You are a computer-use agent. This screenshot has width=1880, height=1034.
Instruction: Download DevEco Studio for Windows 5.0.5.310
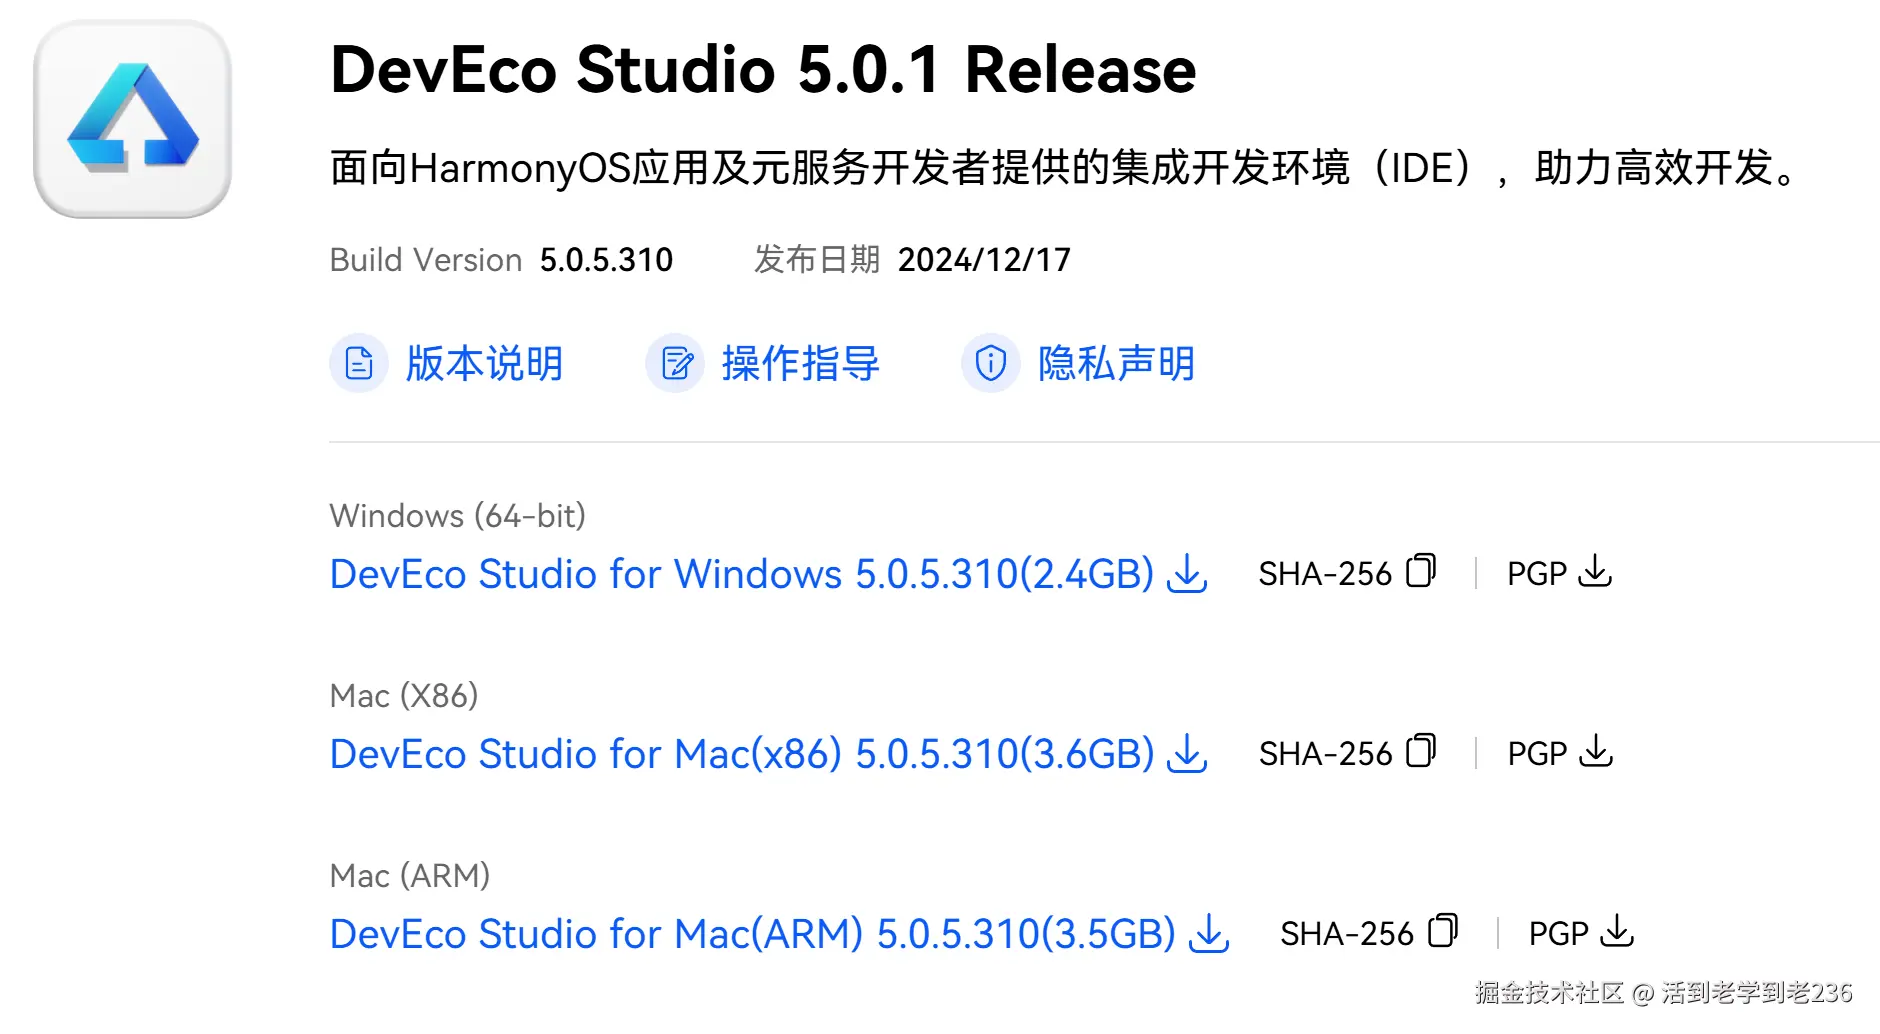(741, 574)
